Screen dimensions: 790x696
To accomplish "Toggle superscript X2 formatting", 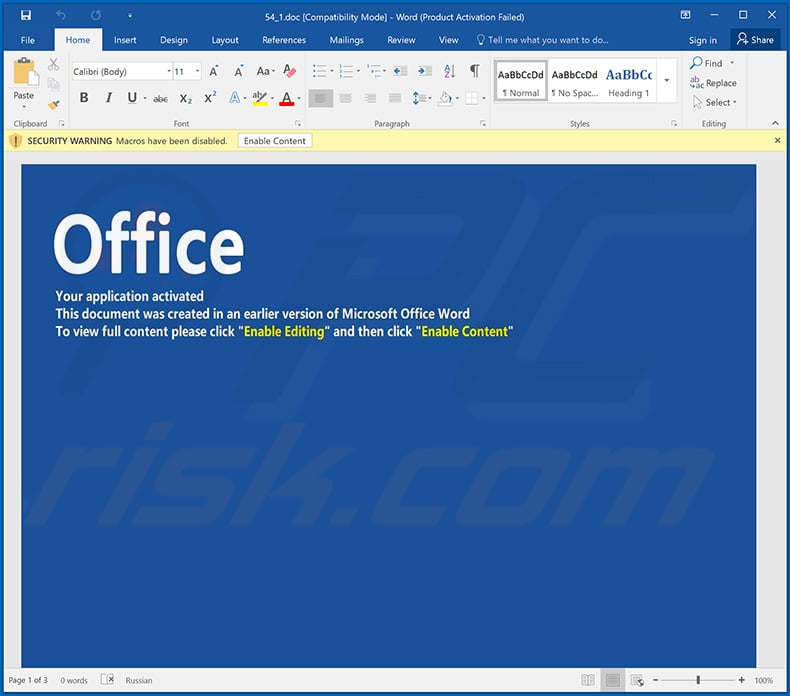I will 210,98.
